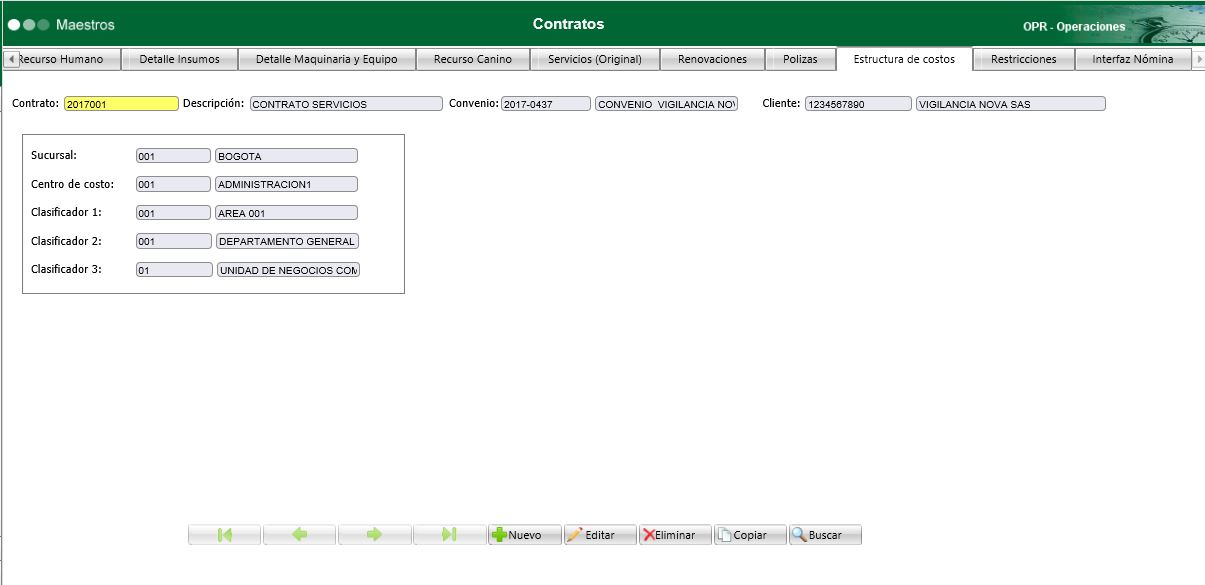
Task: Click the UNIDAD DE NEGOCIOS field
Action: pos(288,270)
